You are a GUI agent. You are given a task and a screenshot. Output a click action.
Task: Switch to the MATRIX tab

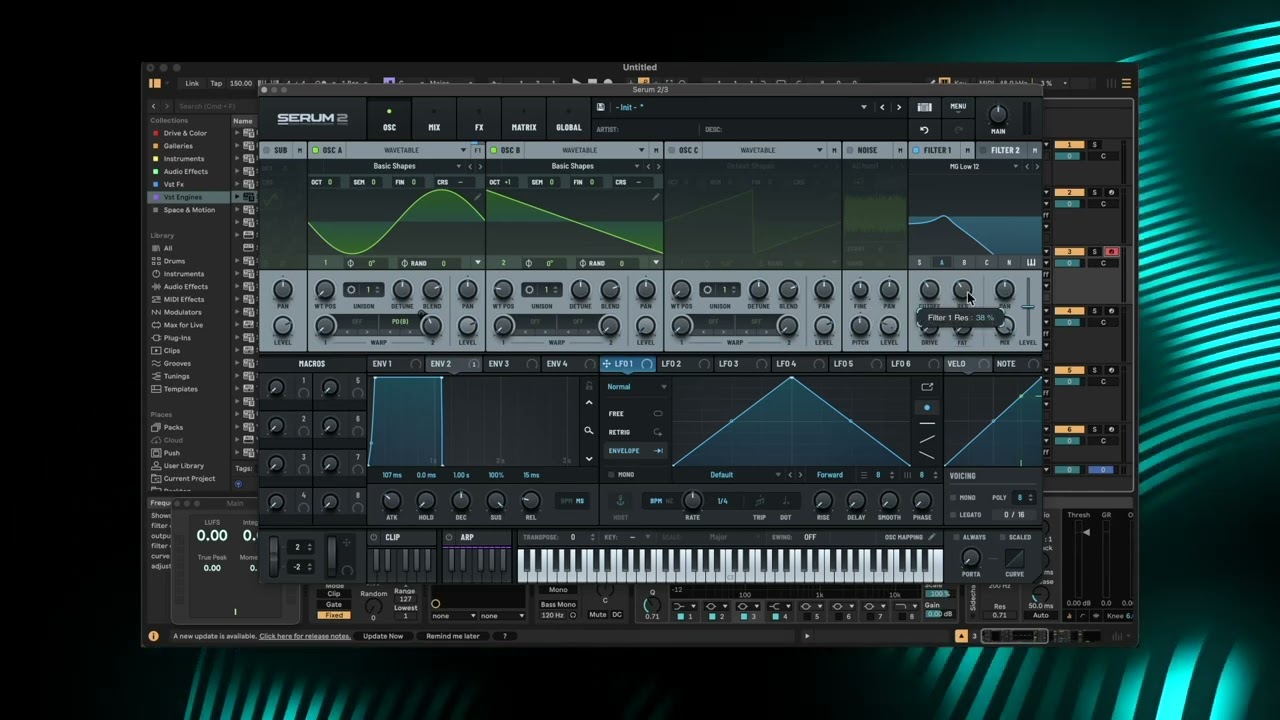[524, 120]
